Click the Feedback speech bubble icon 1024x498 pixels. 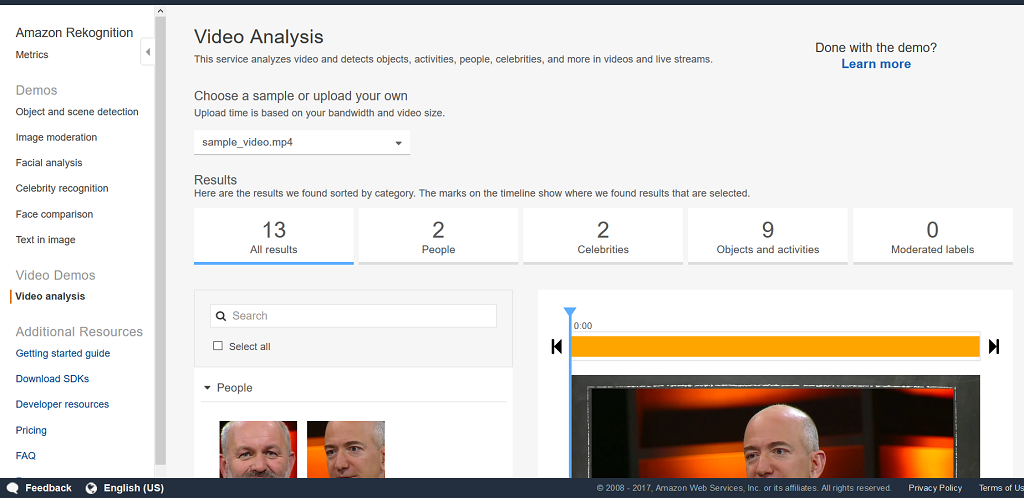click(12, 488)
